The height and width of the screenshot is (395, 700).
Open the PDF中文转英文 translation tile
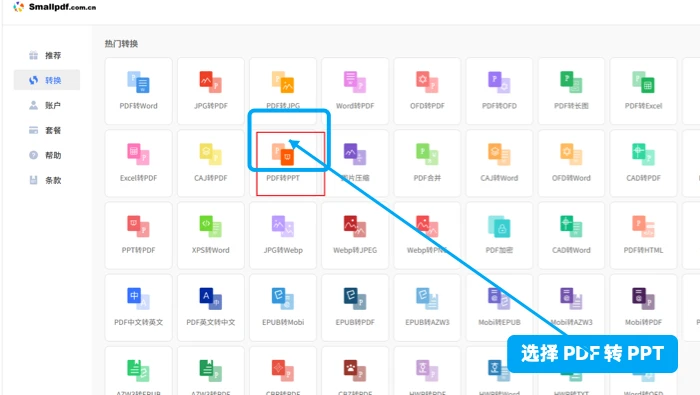click(138, 308)
